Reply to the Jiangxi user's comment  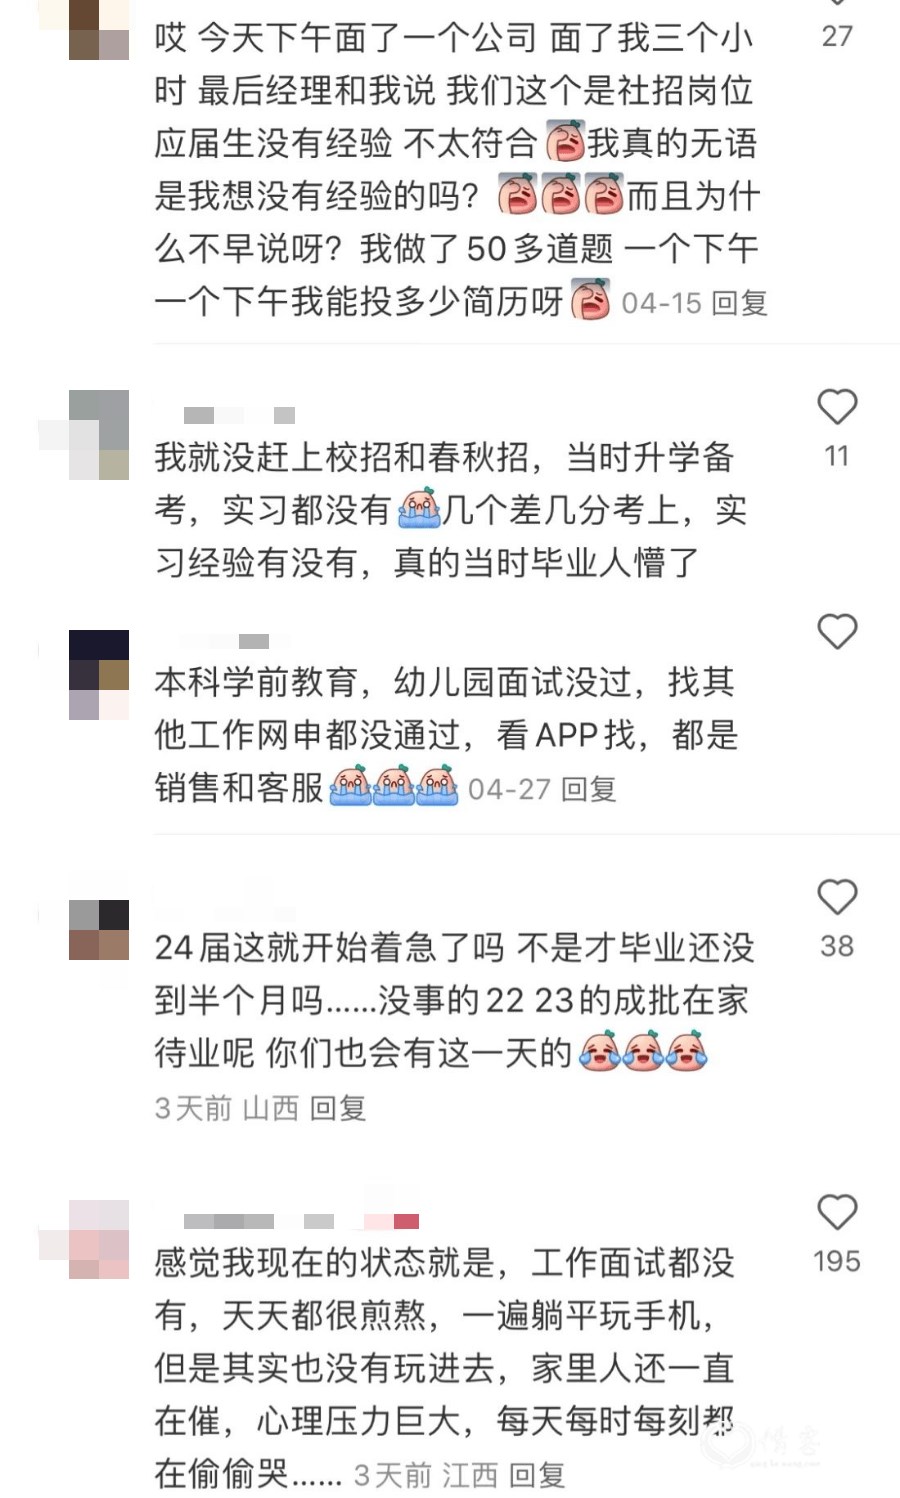click(x=537, y=1474)
